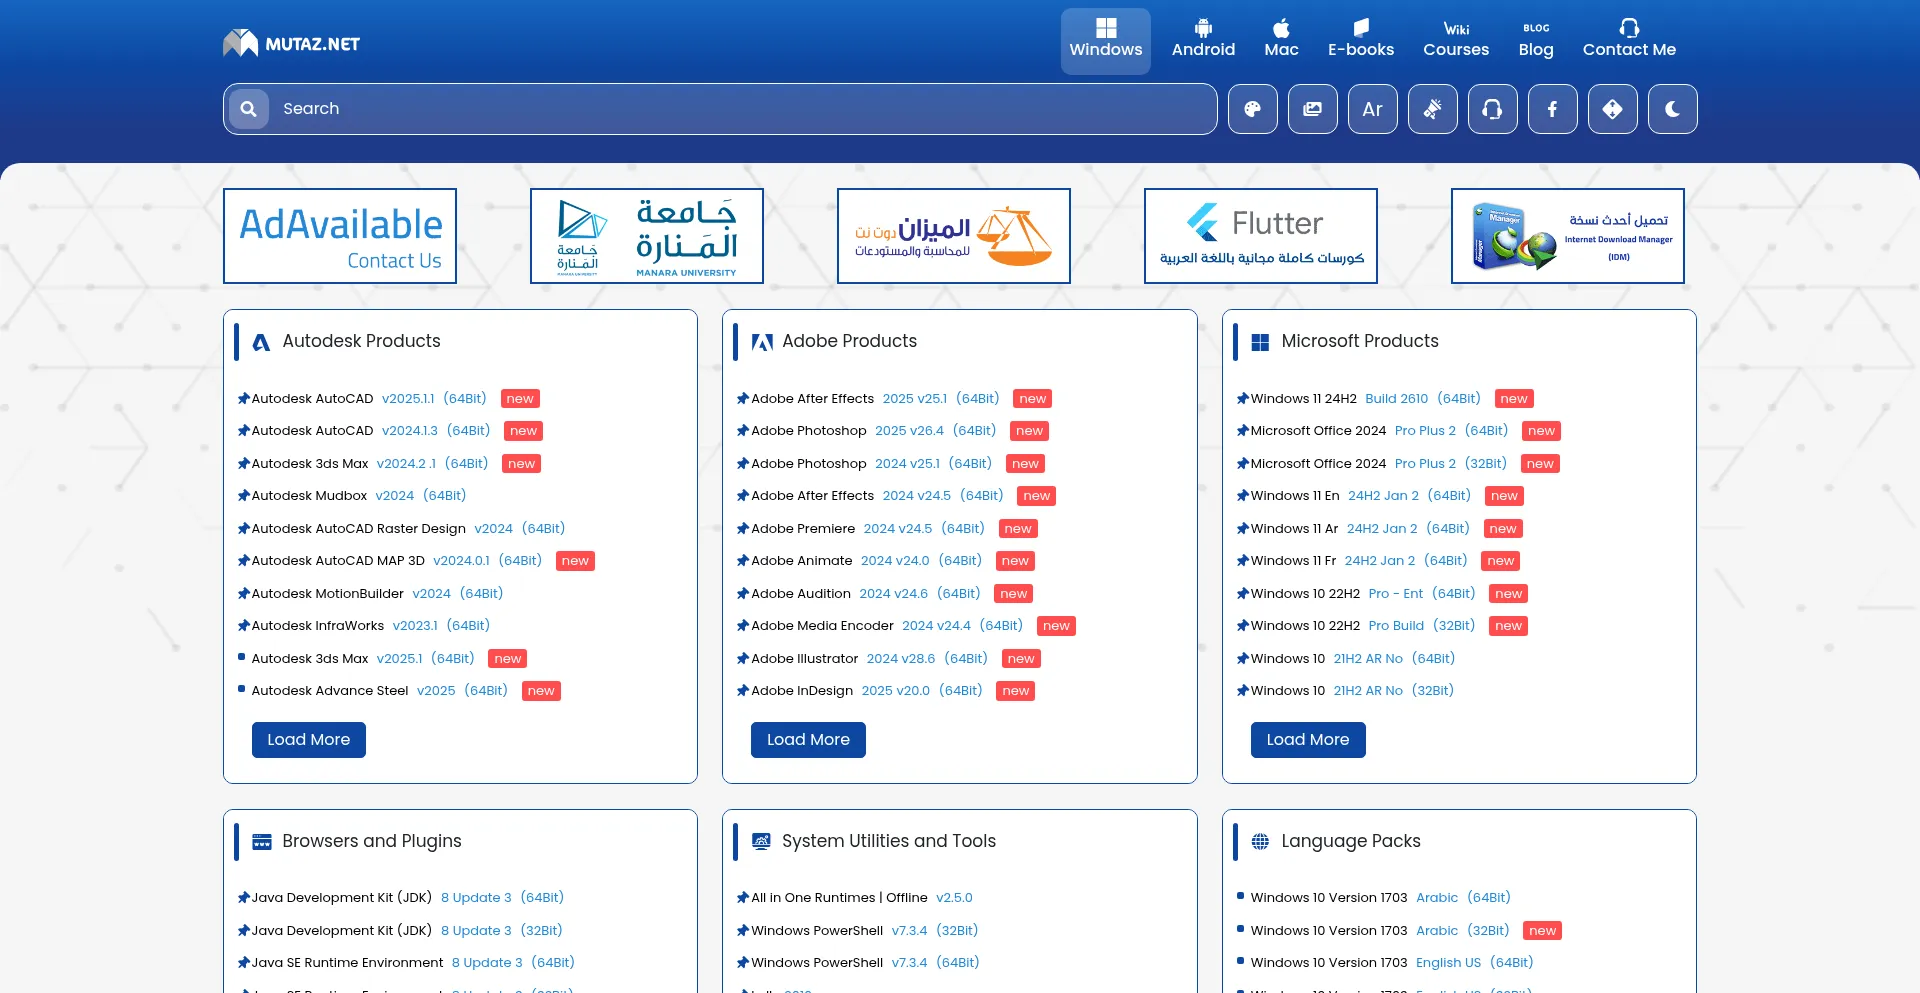This screenshot has width=1920, height=993.
Task: Open Windows 10 Version 1703 English US
Action: [1392, 963]
